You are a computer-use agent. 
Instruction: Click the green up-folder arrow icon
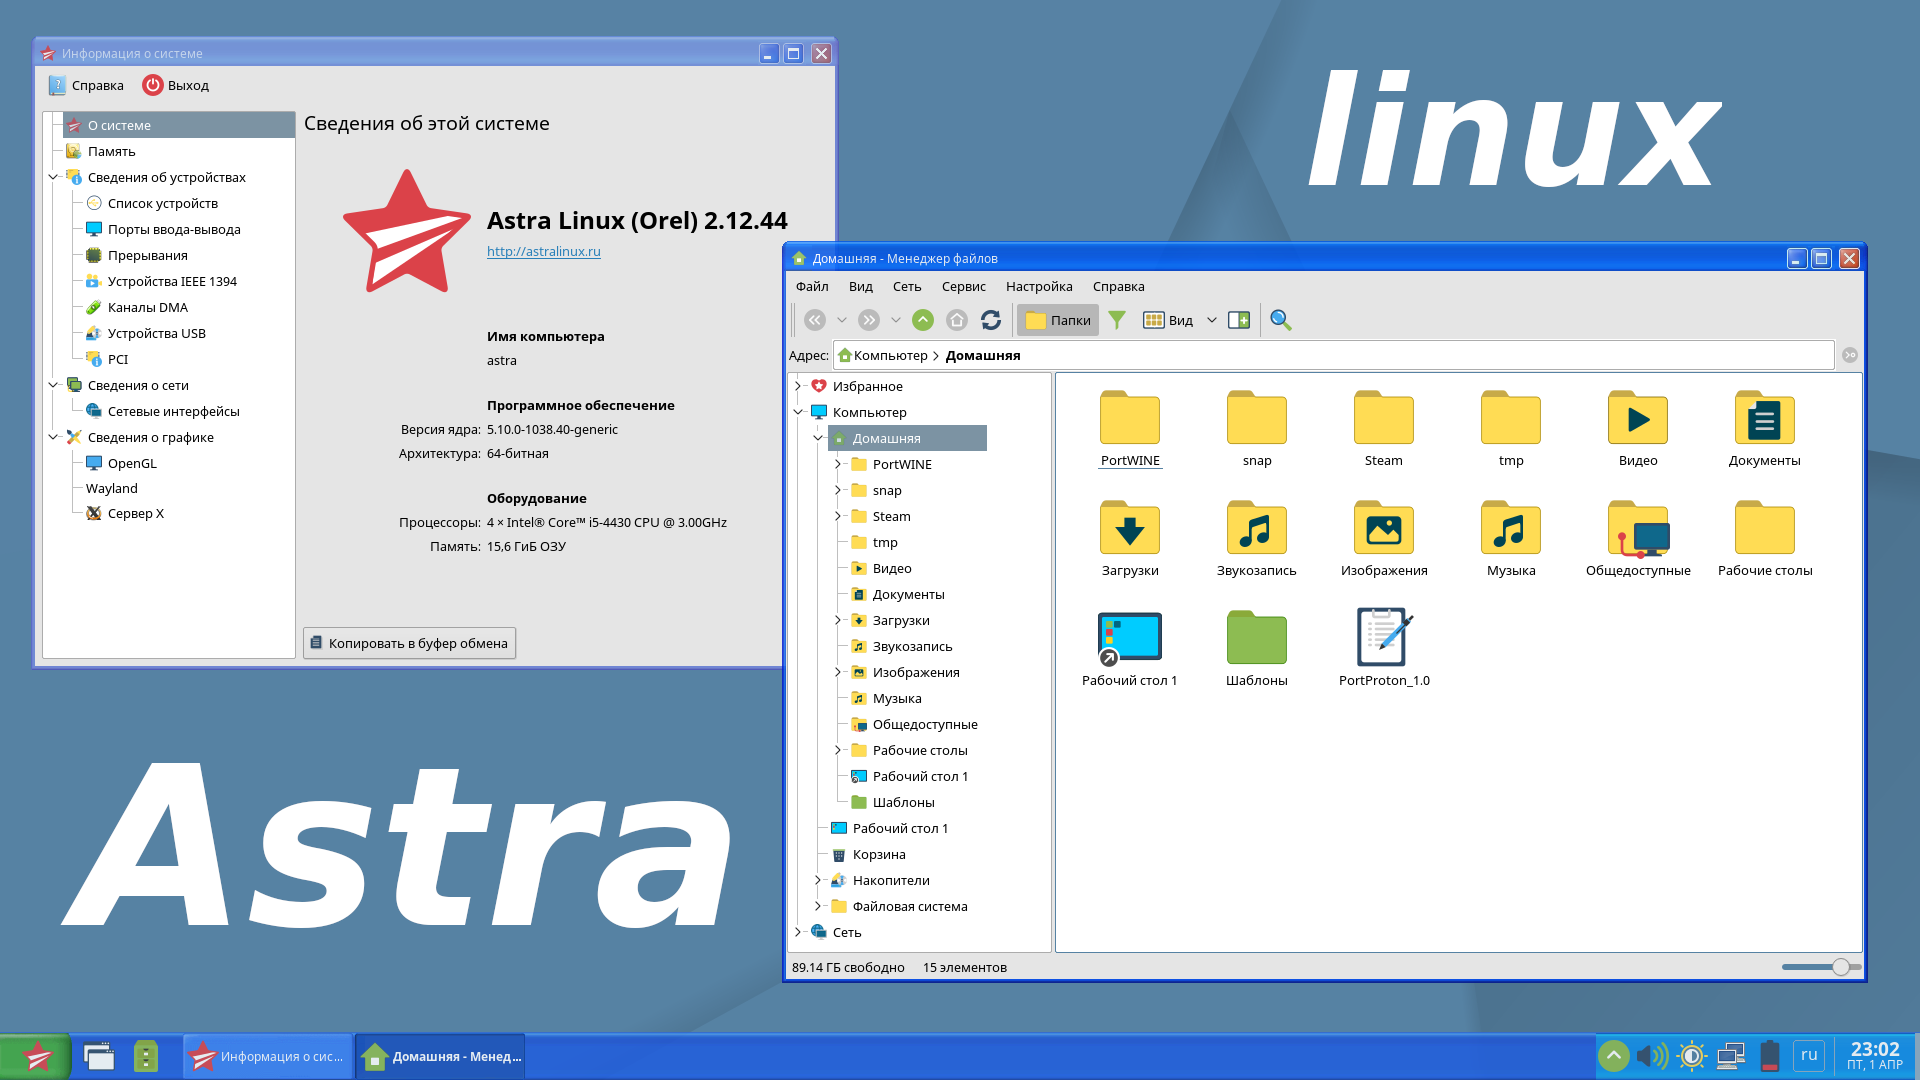click(x=922, y=320)
